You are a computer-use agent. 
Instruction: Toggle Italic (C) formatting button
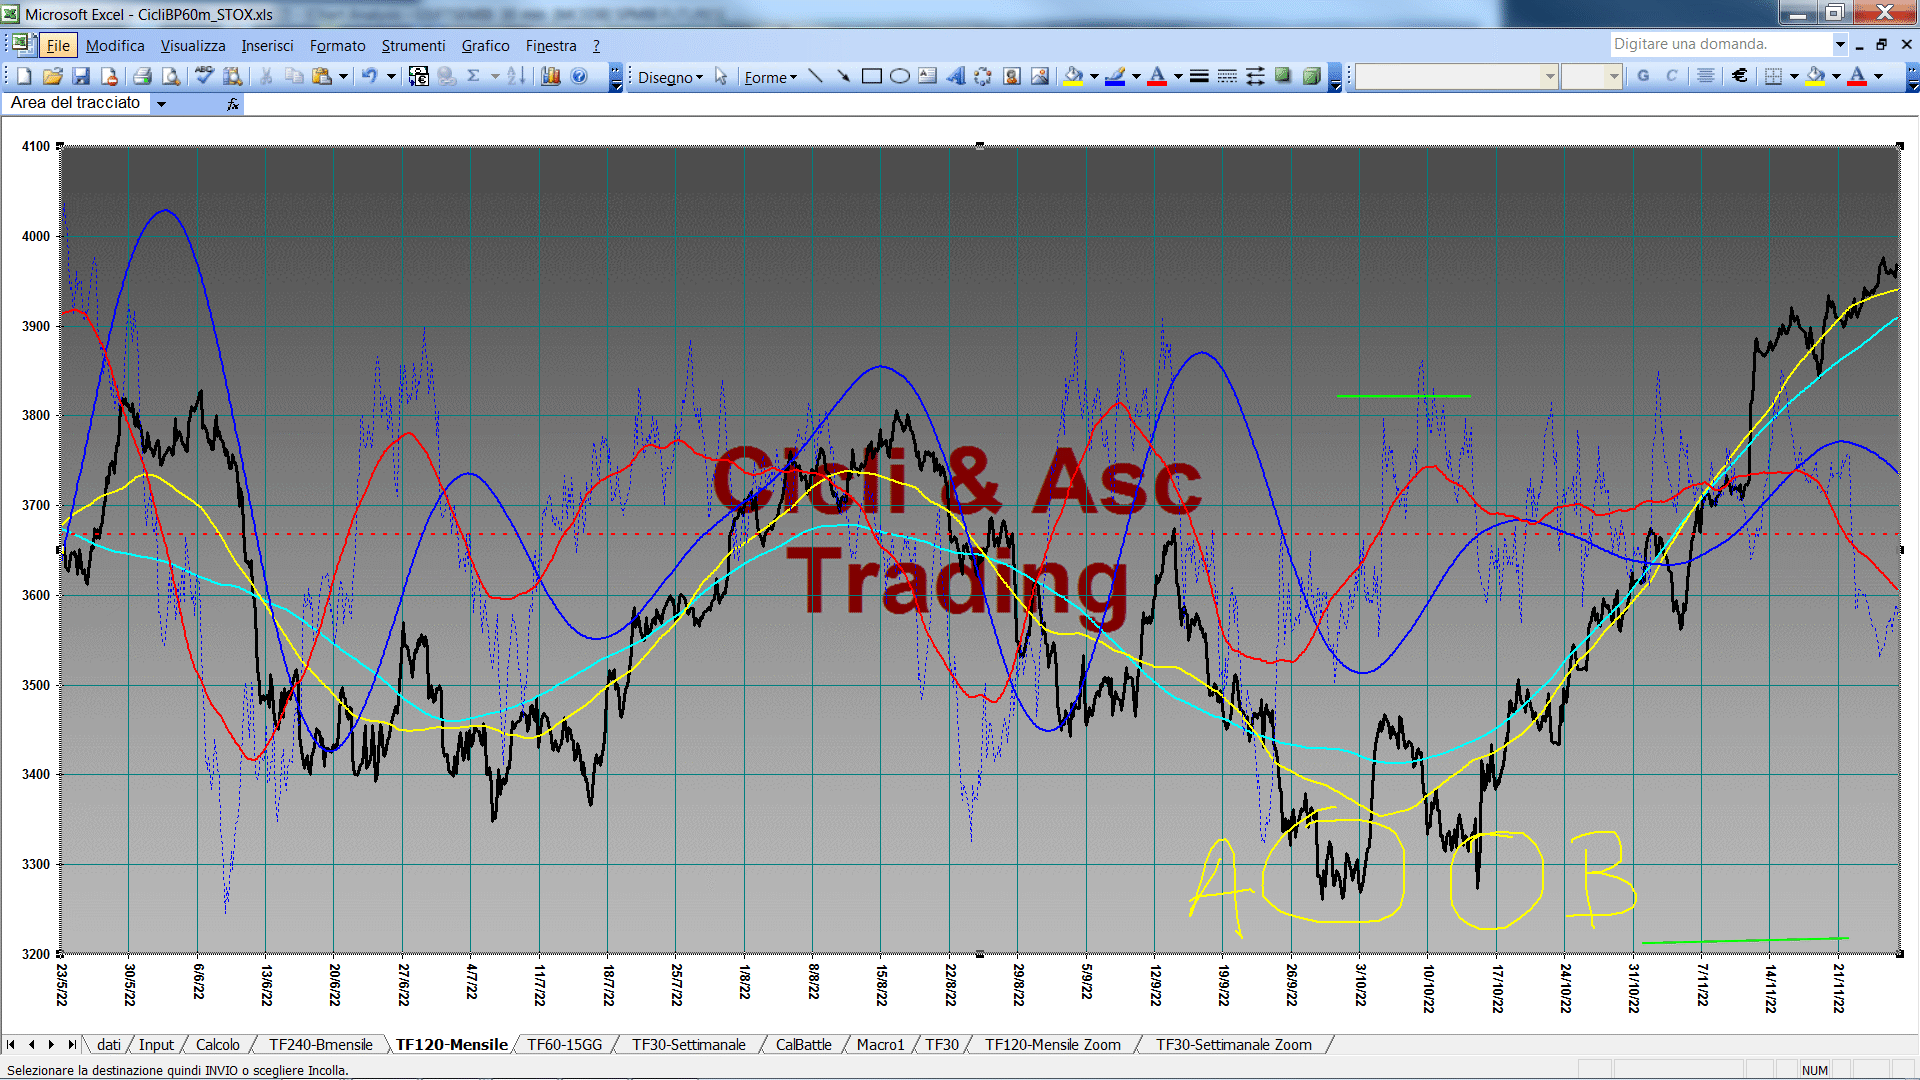point(1671,76)
